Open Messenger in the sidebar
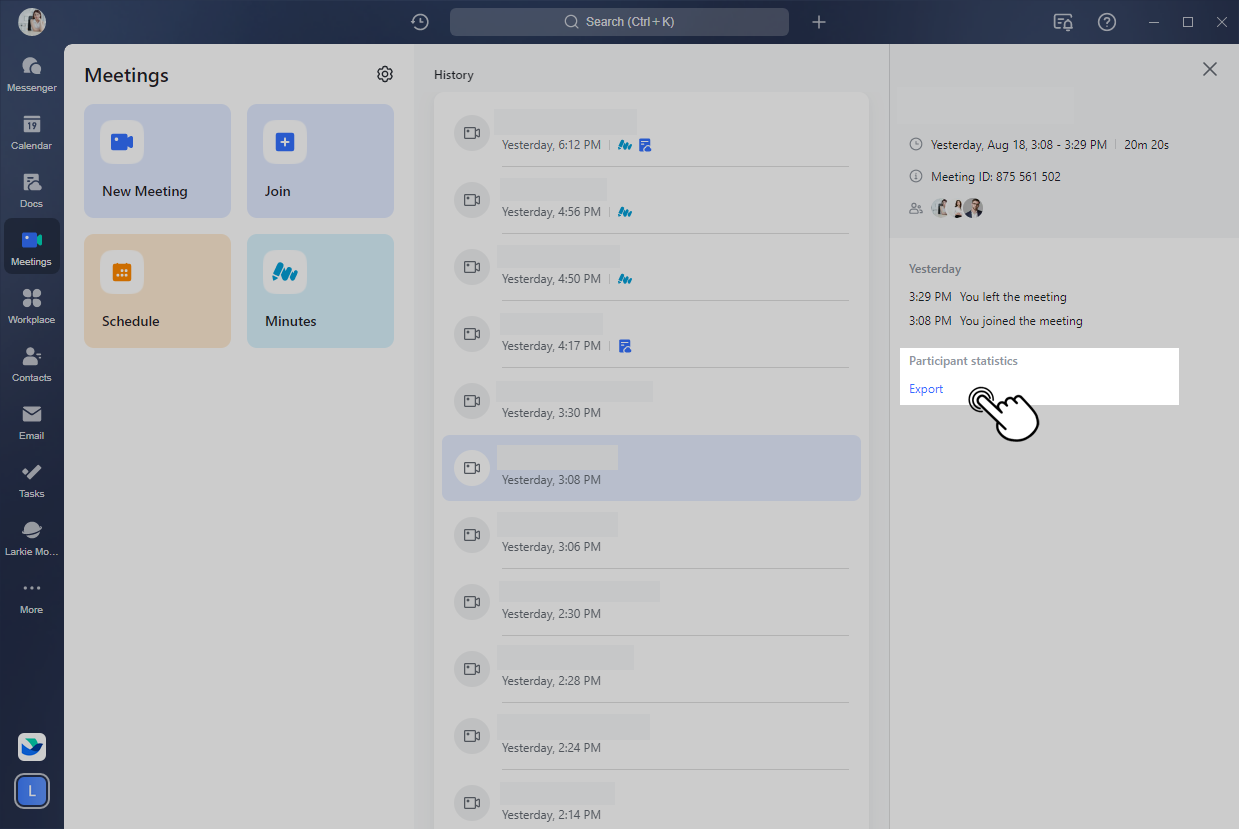 [x=31, y=74]
